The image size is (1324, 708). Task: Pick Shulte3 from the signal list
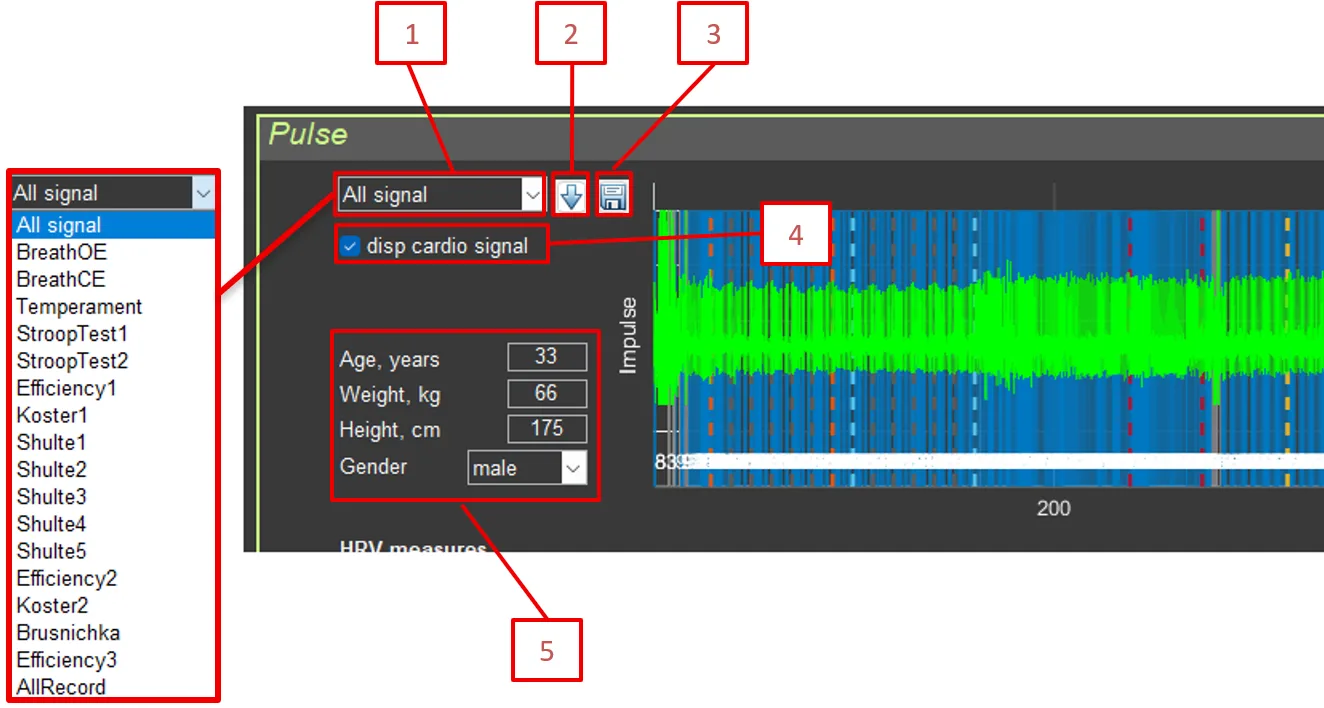point(52,497)
